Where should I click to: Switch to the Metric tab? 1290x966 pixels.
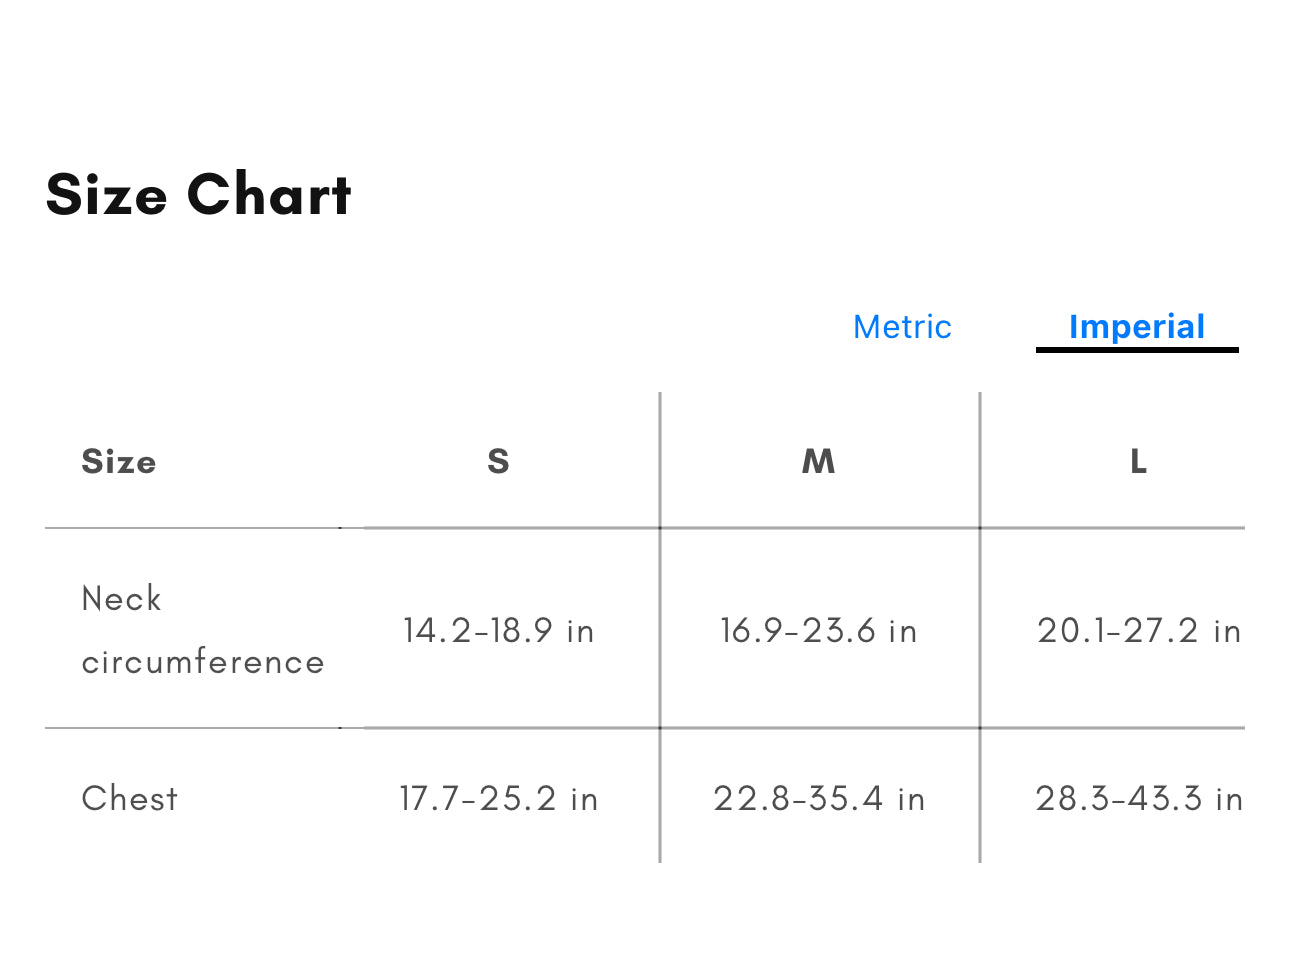pyautogui.click(x=902, y=327)
